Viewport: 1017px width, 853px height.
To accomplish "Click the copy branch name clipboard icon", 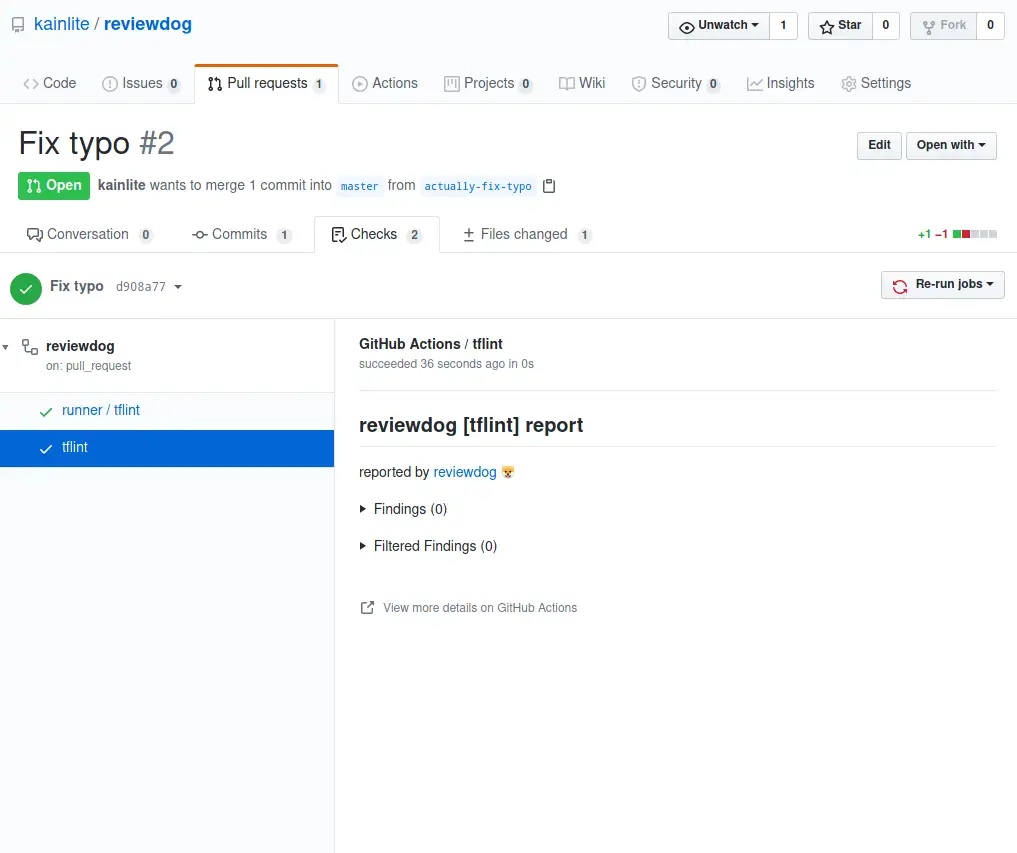I will pyautogui.click(x=549, y=186).
